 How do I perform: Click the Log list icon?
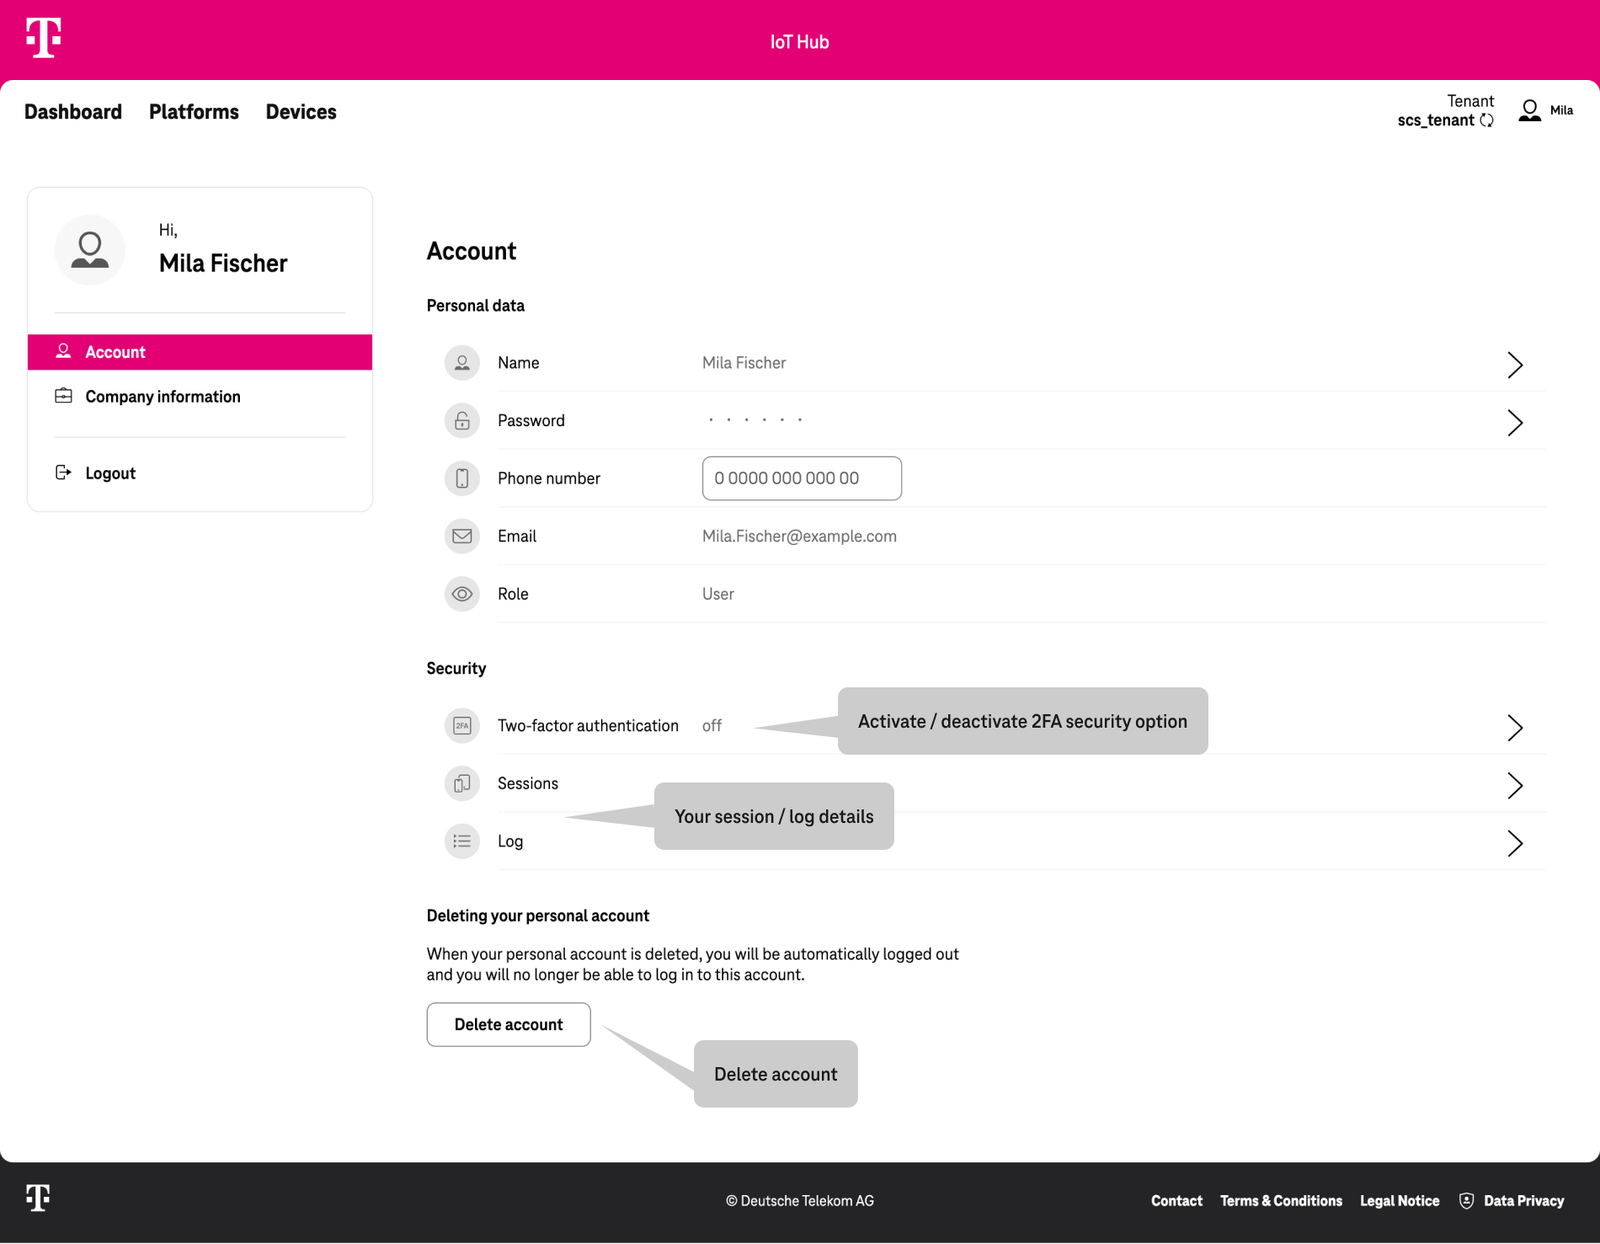(x=461, y=841)
